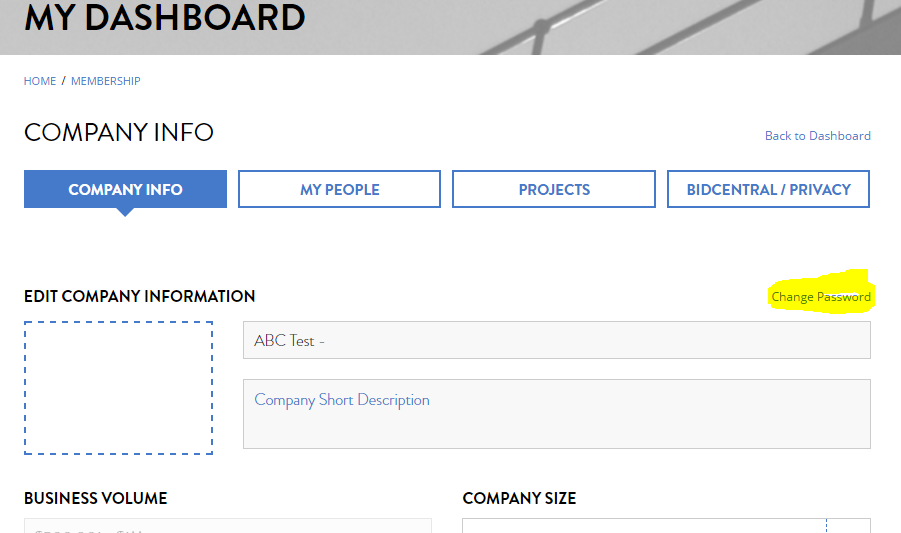This screenshot has width=901, height=533.
Task: Click the header banner image
Action: pos(650,27)
